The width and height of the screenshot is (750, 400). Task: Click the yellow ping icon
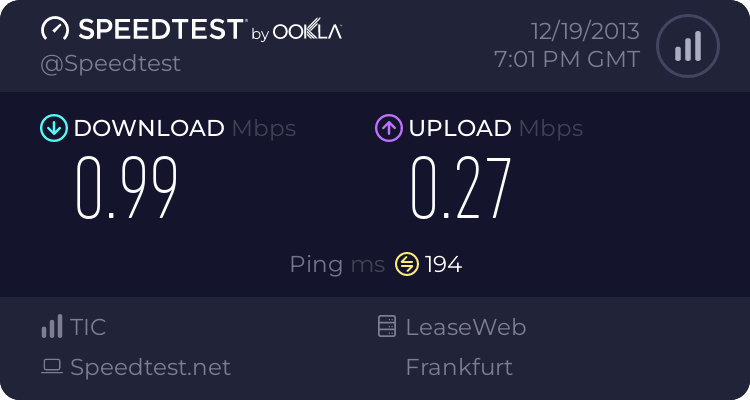(406, 264)
